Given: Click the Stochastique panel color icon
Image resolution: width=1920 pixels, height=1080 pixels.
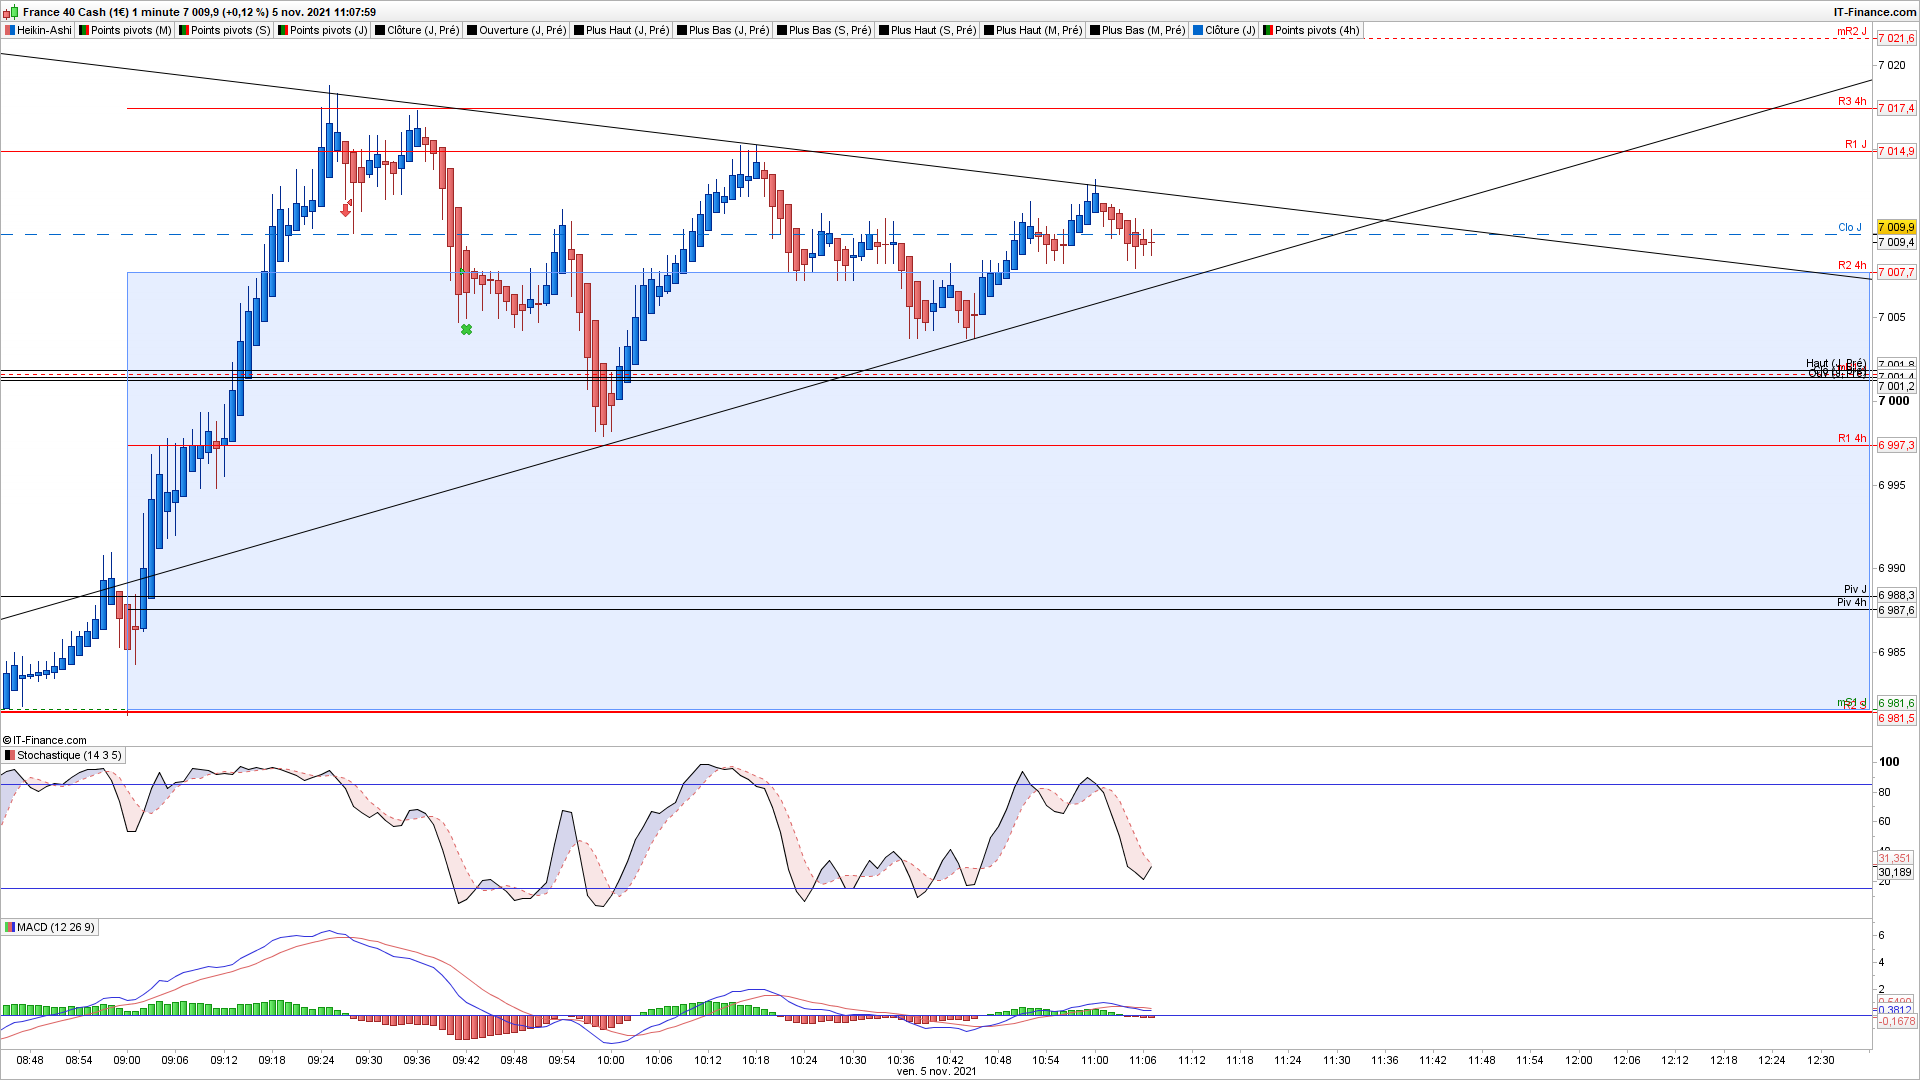Looking at the screenshot, I should (x=9, y=755).
